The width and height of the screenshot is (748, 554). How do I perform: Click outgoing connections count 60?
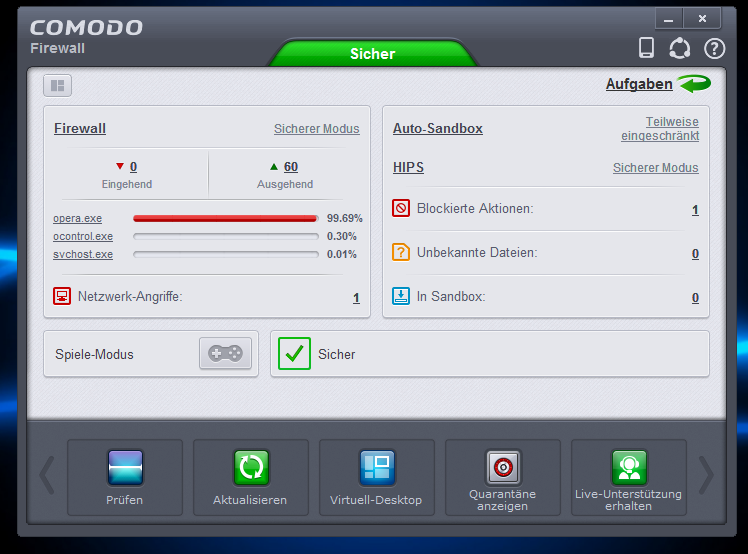click(x=291, y=167)
